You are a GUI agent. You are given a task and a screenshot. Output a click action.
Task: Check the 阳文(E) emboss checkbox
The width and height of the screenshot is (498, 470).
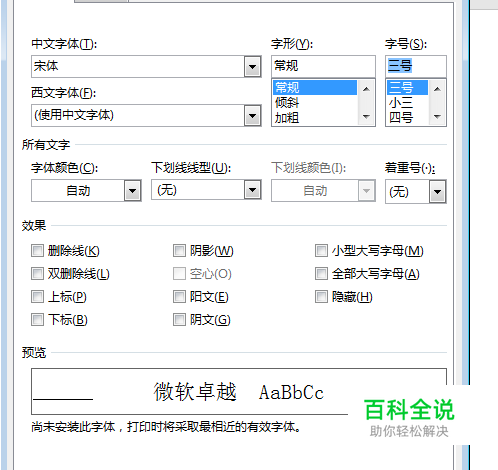click(179, 297)
